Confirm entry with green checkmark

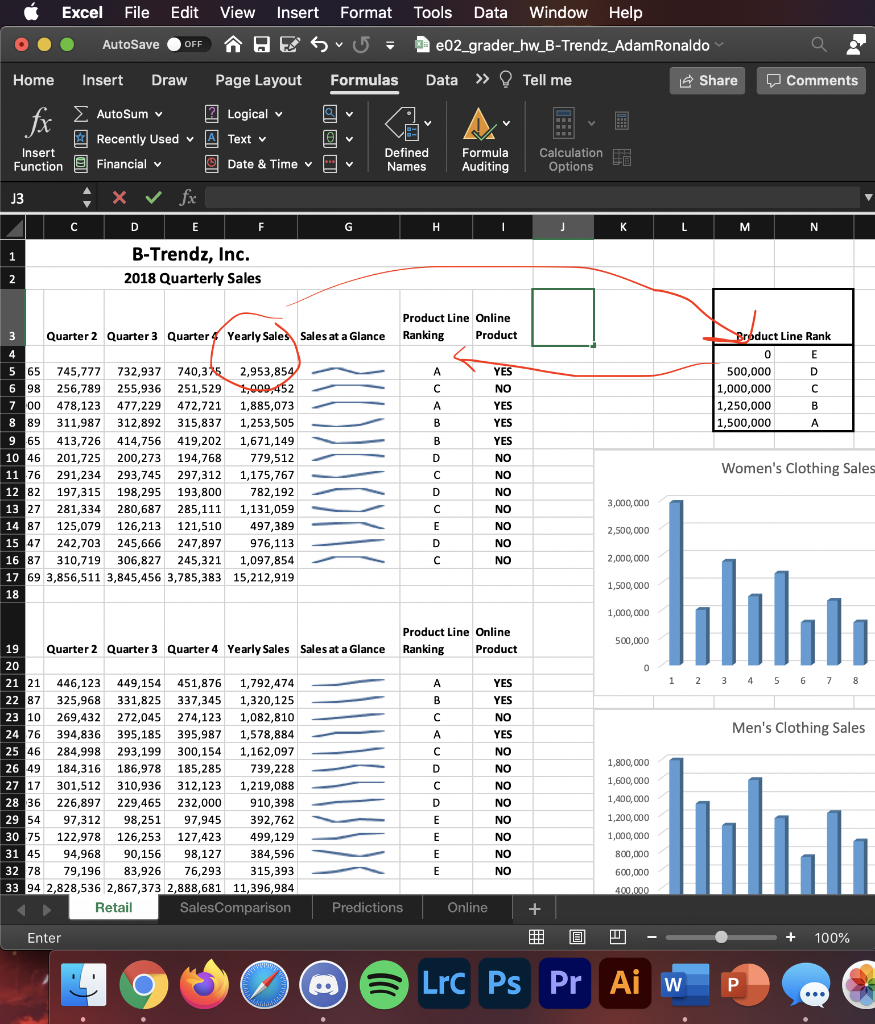point(152,198)
